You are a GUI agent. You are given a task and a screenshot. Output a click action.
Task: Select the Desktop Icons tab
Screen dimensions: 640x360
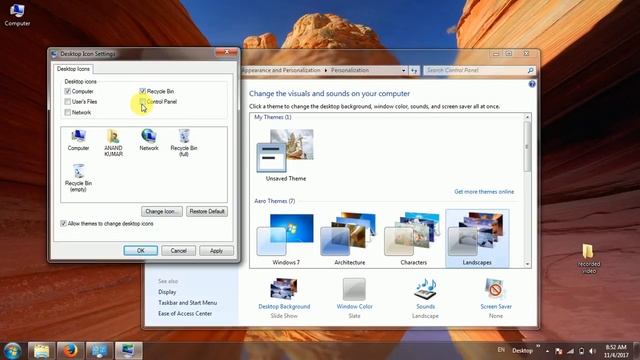click(x=73, y=69)
